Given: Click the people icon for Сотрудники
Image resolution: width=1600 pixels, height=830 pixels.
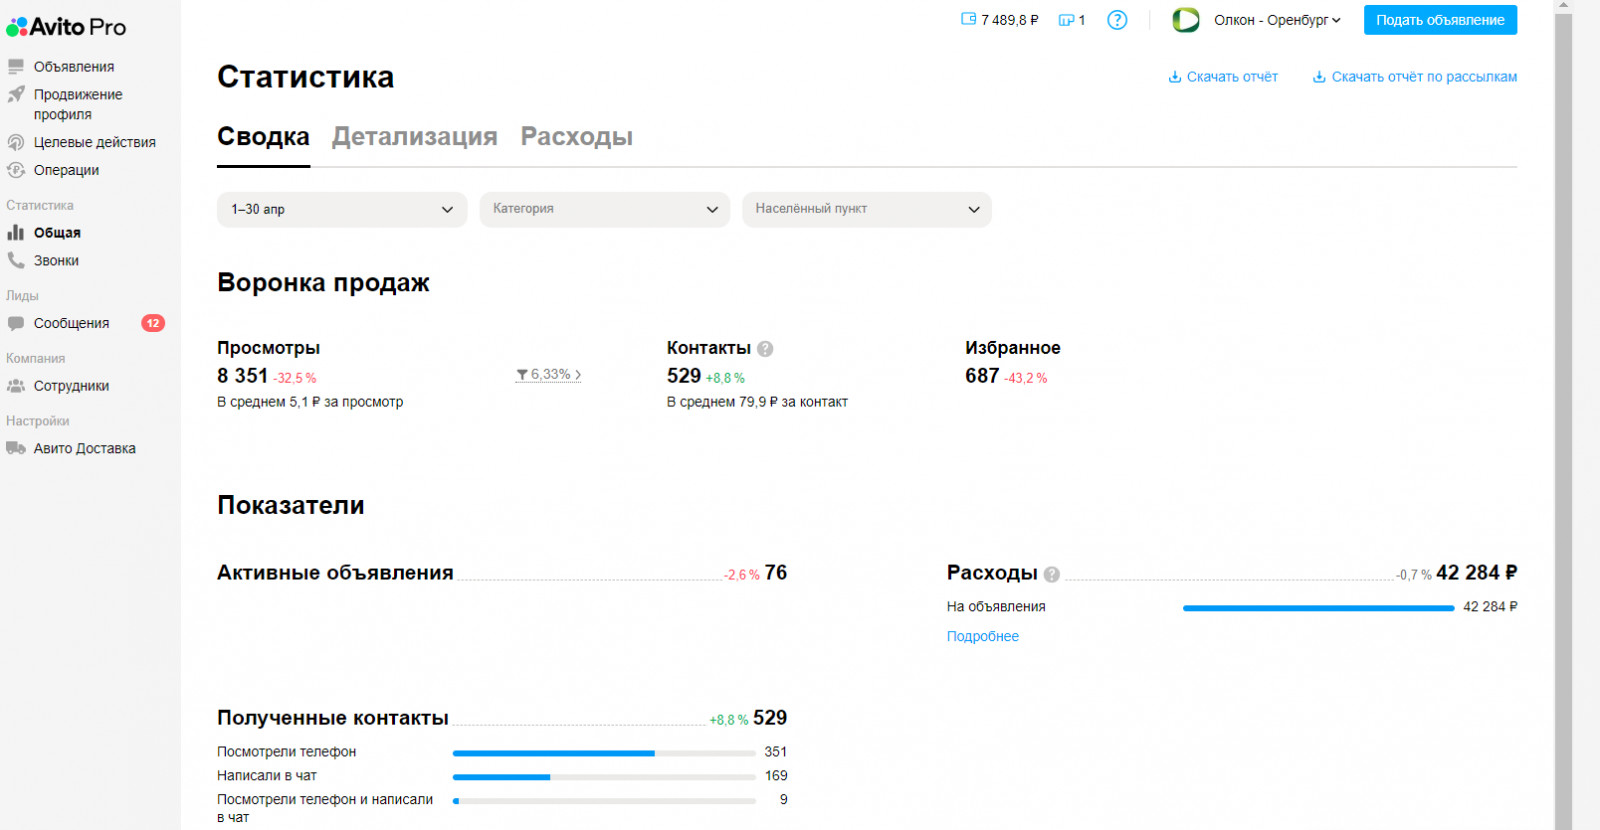Looking at the screenshot, I should (x=16, y=386).
